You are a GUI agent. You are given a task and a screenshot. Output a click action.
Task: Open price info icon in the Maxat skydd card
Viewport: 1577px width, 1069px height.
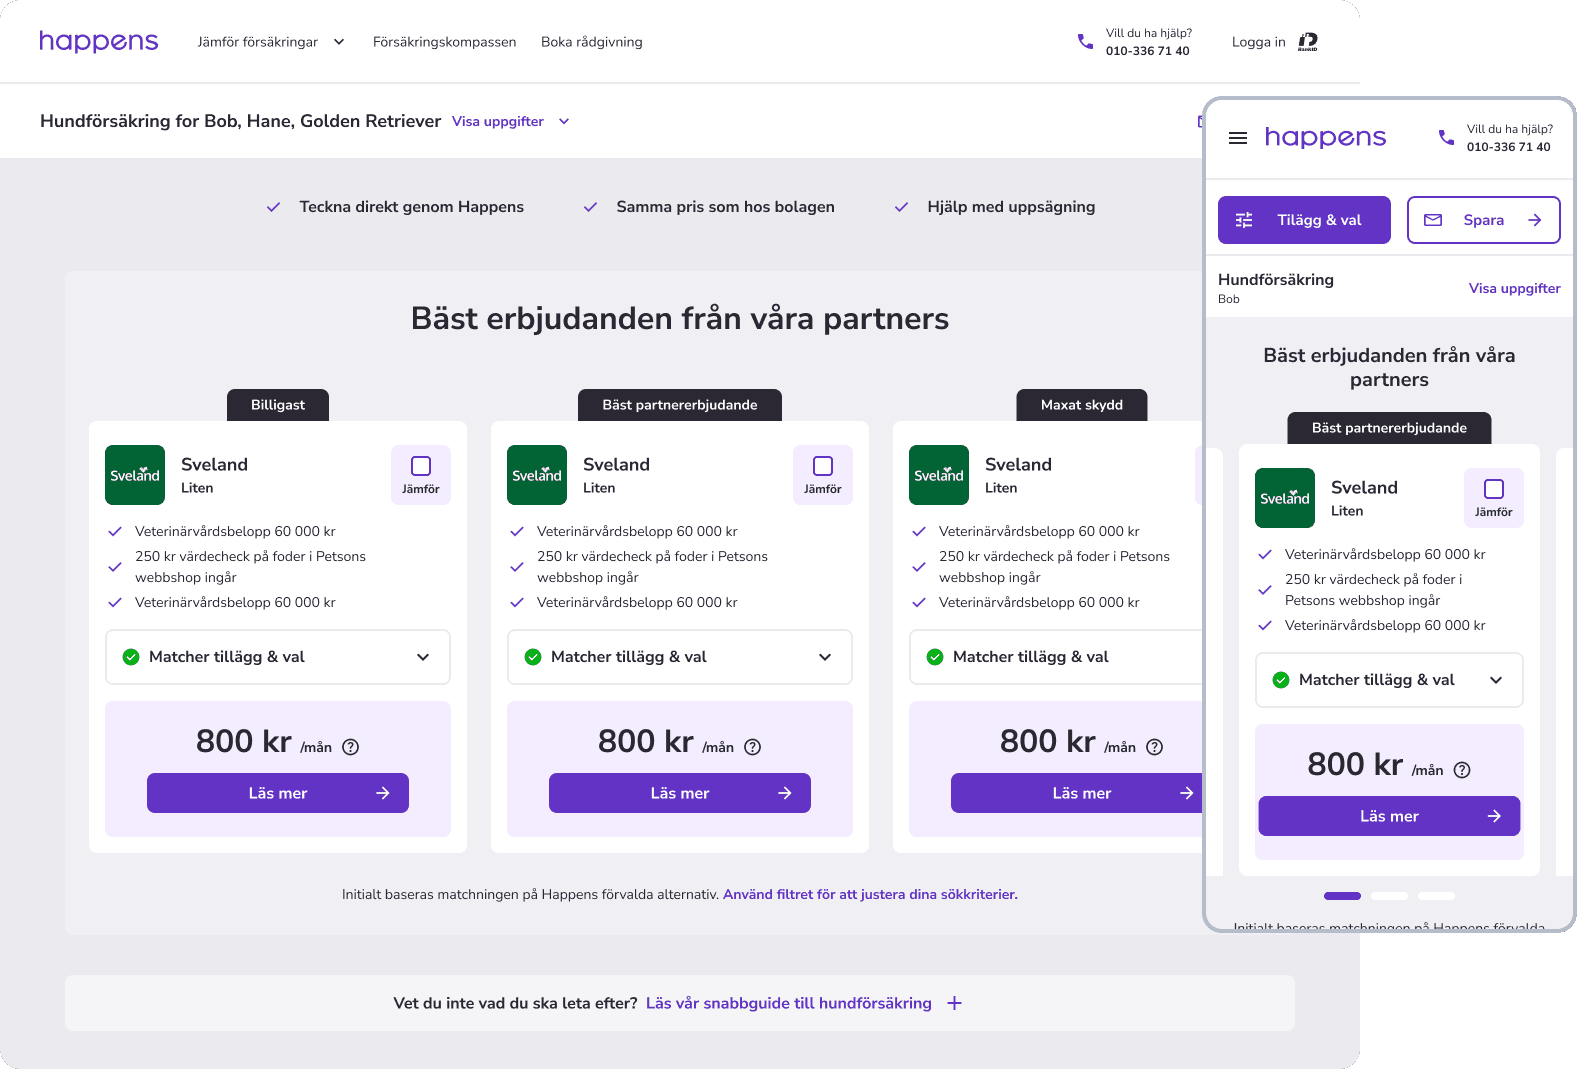click(1155, 747)
